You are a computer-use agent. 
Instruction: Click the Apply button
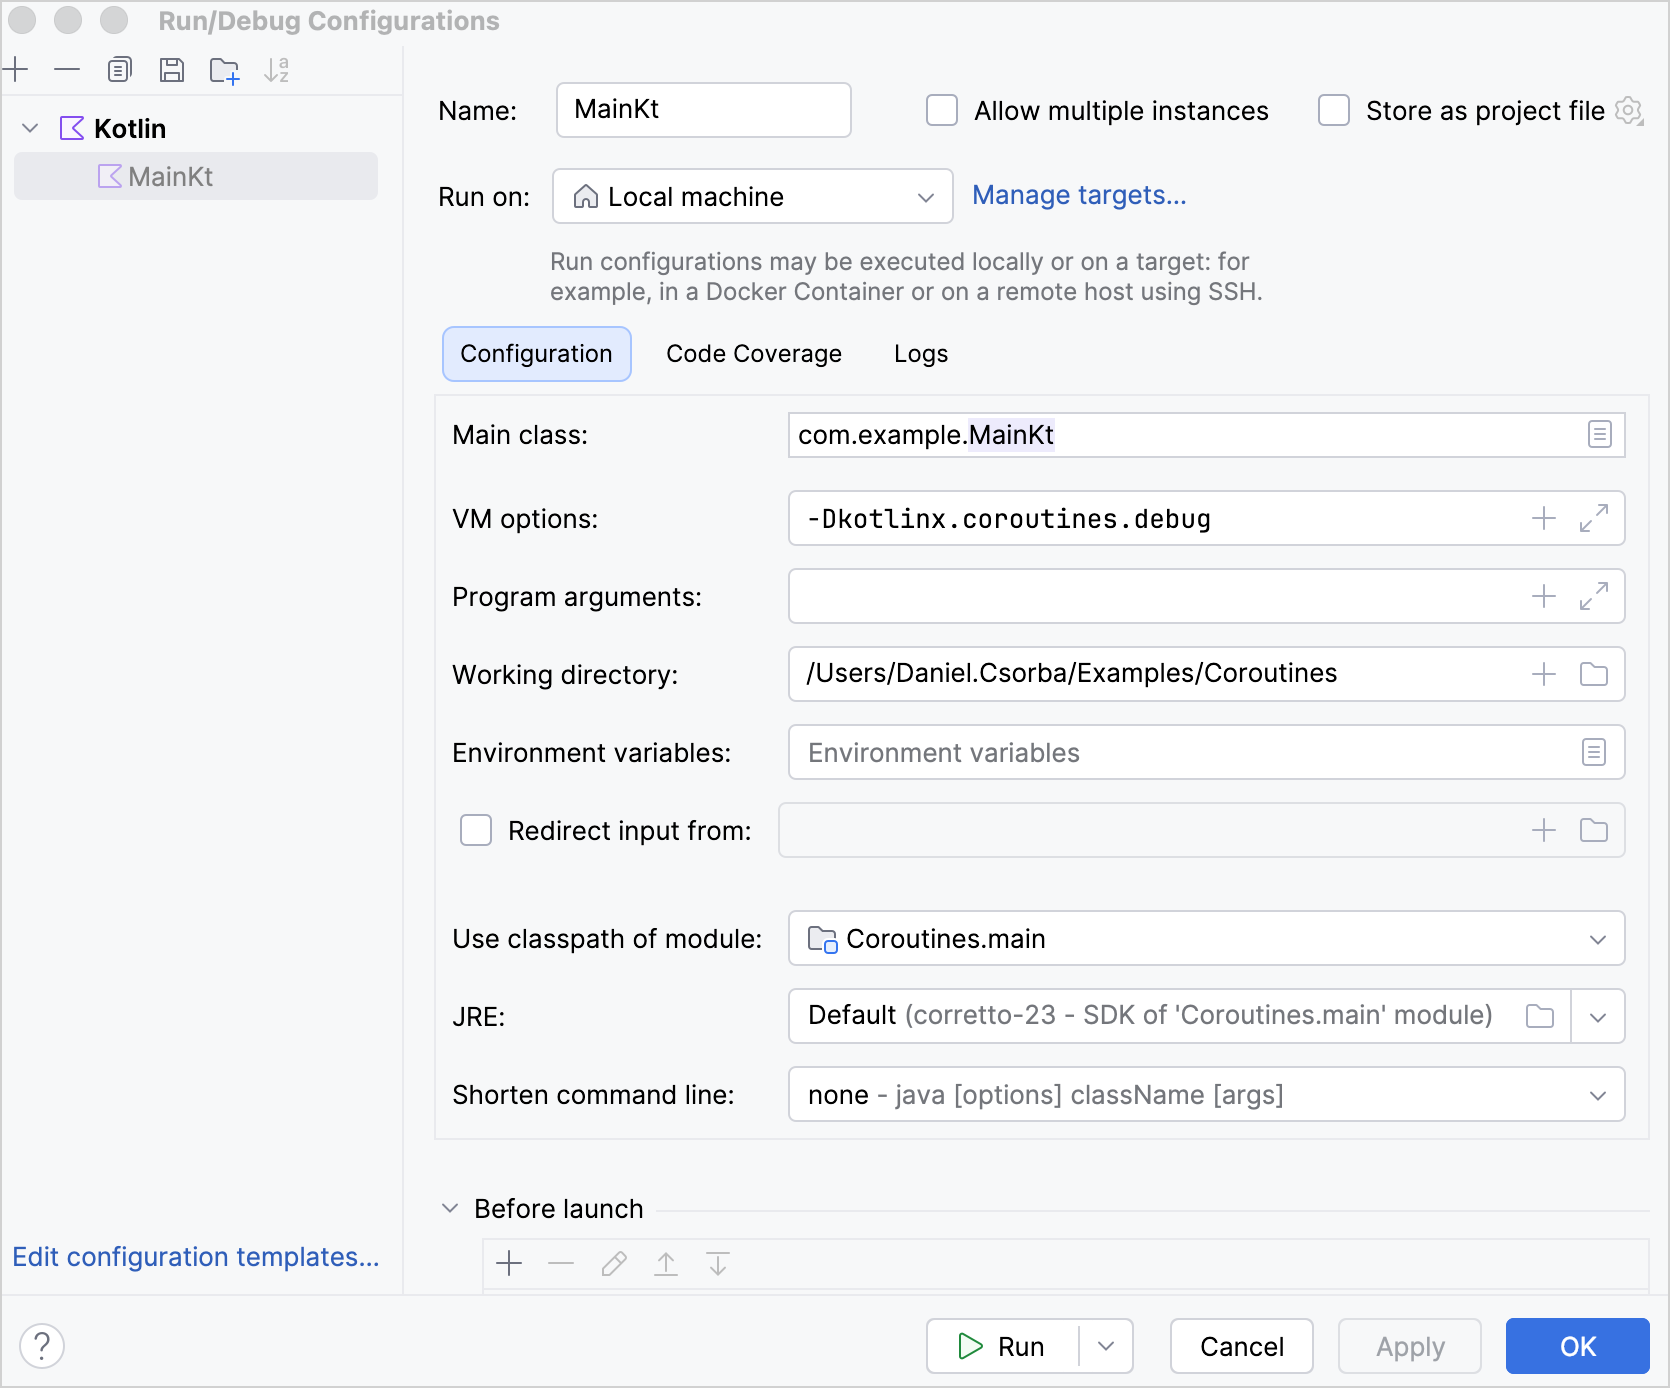1410,1346
